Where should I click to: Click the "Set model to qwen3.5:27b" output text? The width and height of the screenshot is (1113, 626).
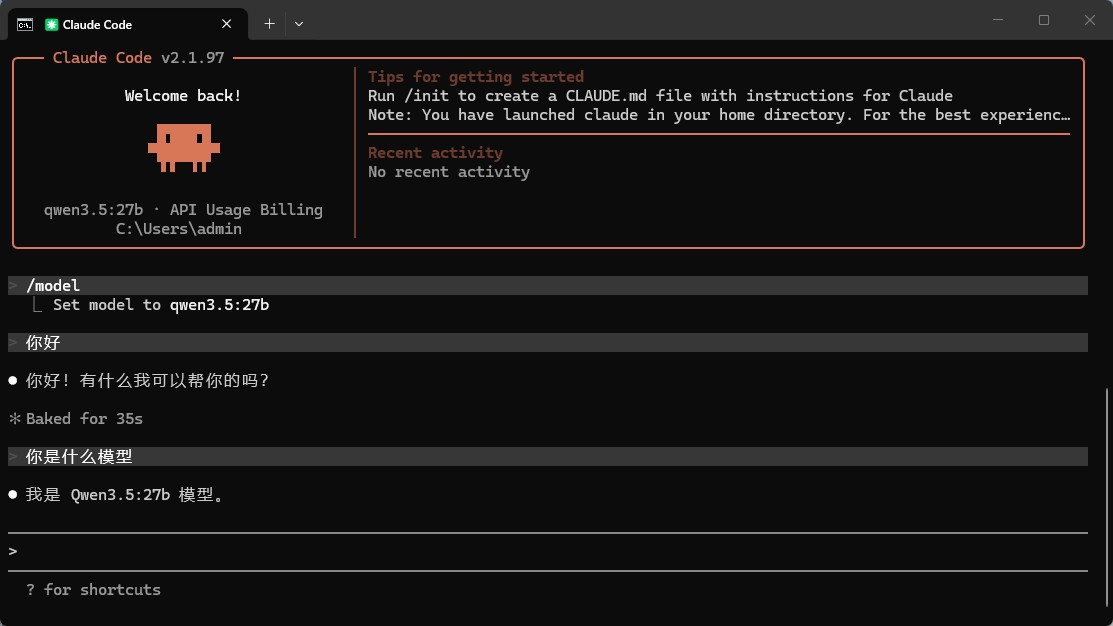point(161,305)
